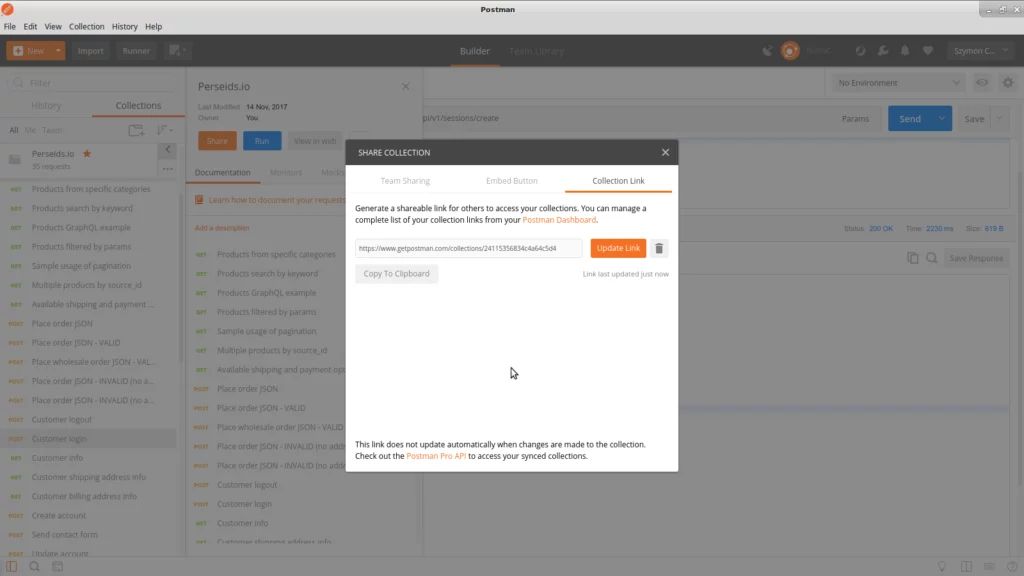
Task: Click the Send button
Action: pos(910,119)
